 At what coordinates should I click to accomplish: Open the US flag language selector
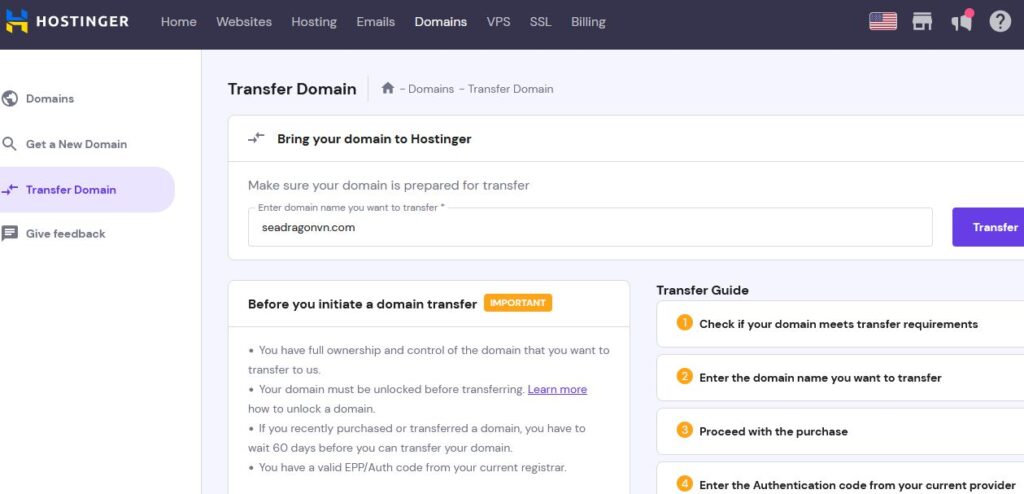coord(883,21)
